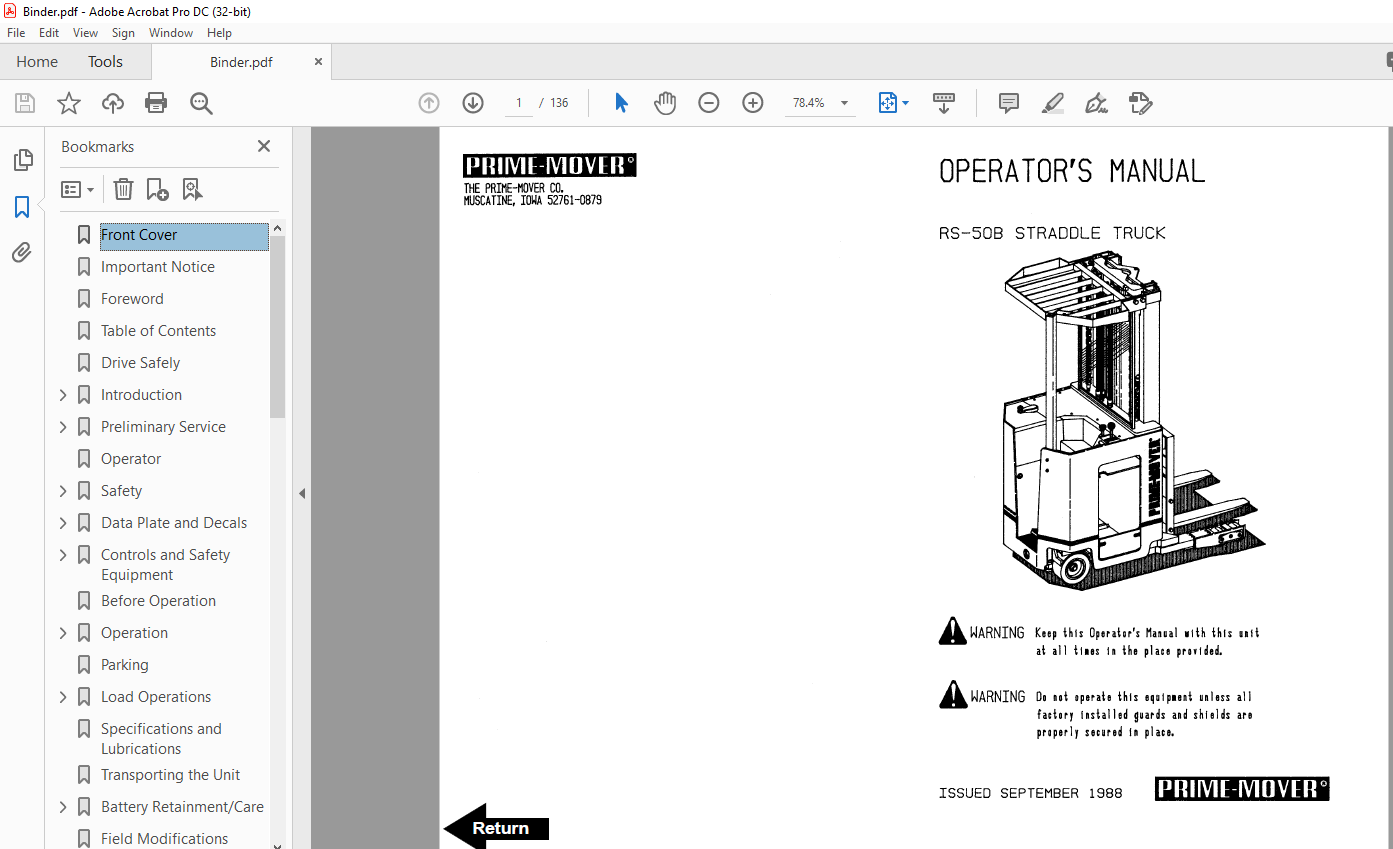
Task: Open the Help menu
Action: 219,33
